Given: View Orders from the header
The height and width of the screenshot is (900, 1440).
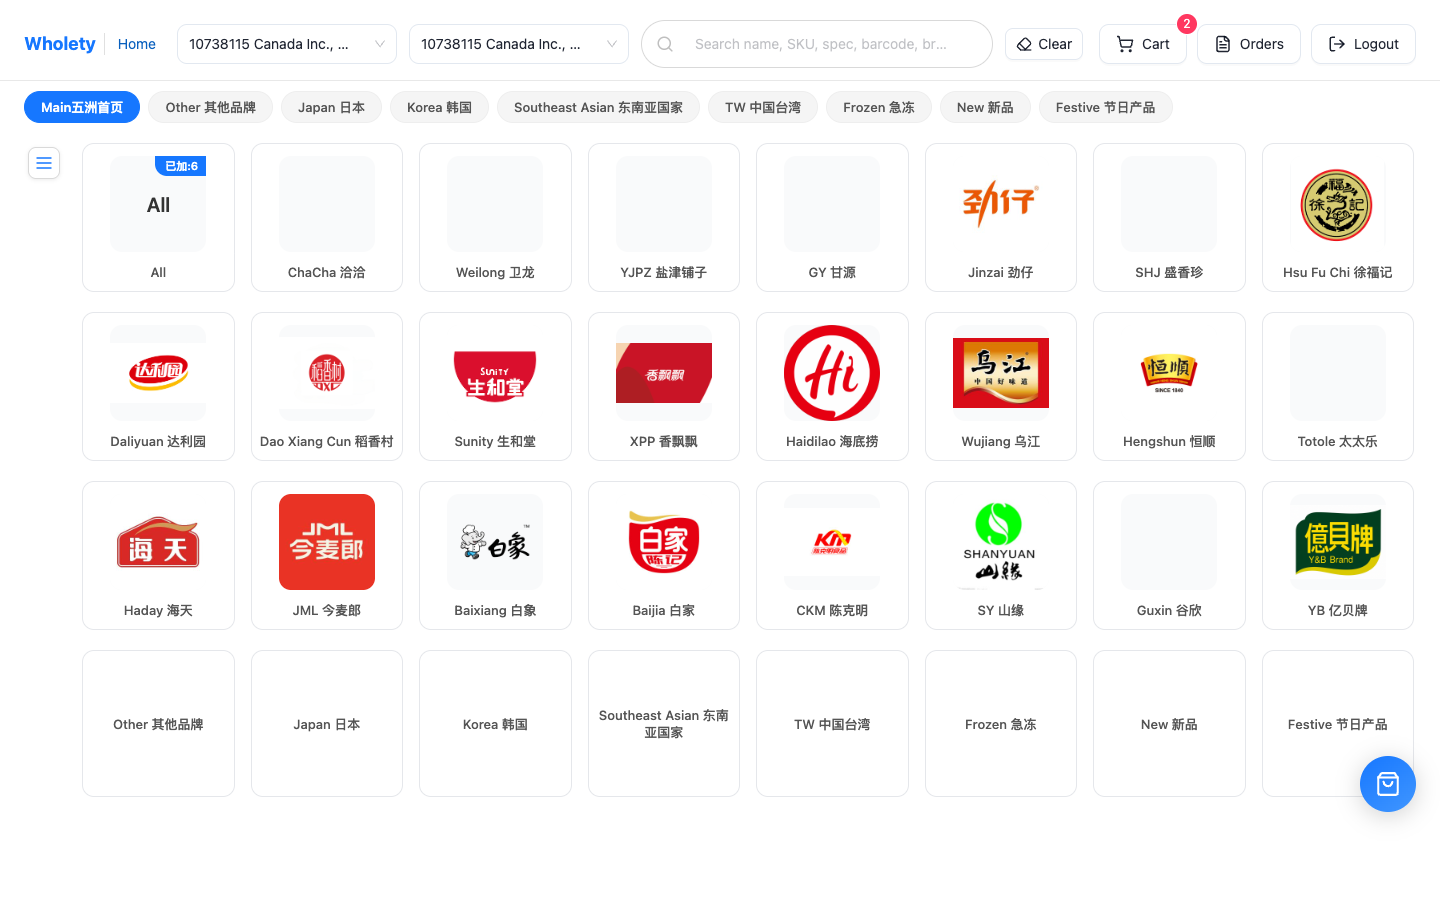Looking at the screenshot, I should (x=1249, y=44).
